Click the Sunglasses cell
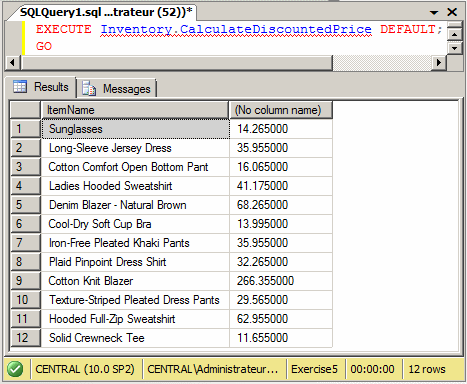The width and height of the screenshot is (467, 384). (135, 129)
